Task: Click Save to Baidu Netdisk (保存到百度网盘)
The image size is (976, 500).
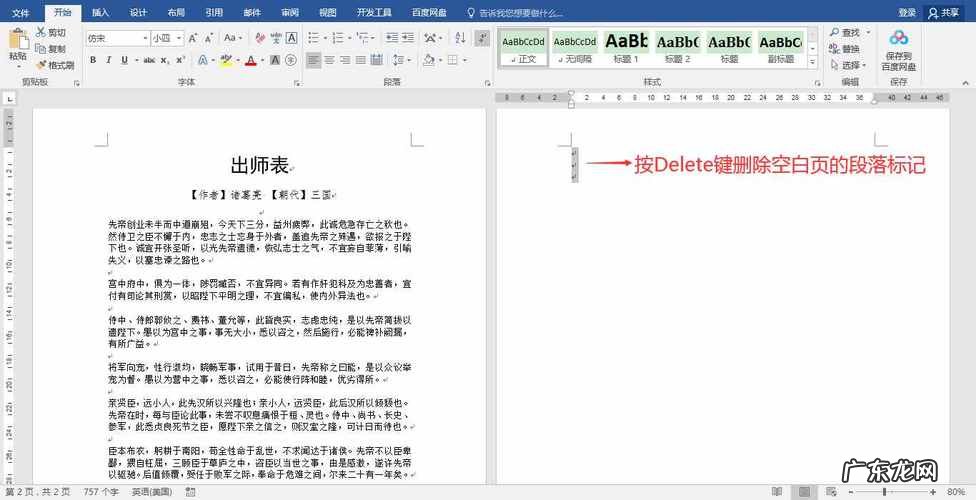Action: (898, 50)
